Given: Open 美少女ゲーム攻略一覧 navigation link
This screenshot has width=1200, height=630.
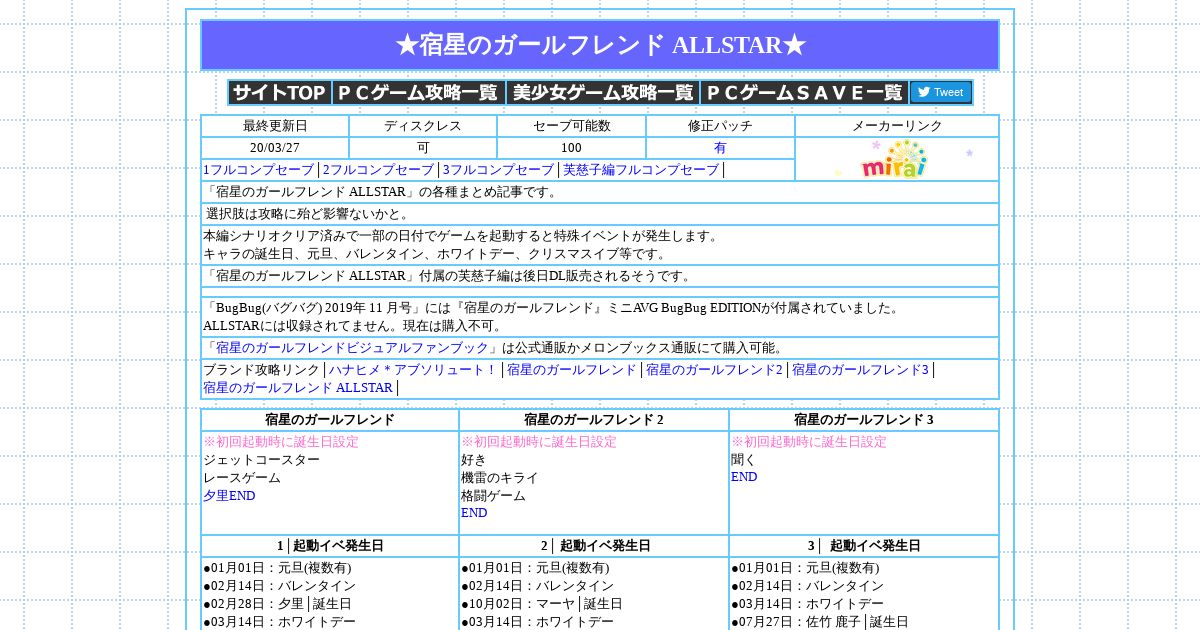Looking at the screenshot, I should coord(602,93).
